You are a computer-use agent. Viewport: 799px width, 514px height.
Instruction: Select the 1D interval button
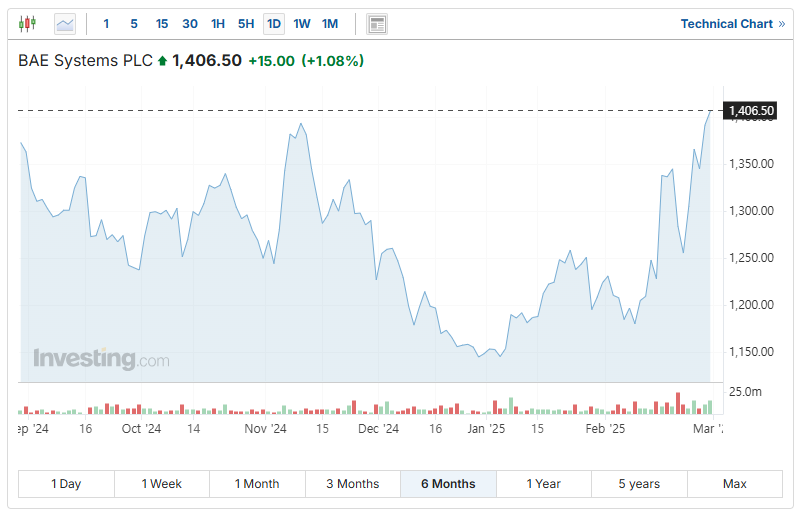click(x=274, y=24)
